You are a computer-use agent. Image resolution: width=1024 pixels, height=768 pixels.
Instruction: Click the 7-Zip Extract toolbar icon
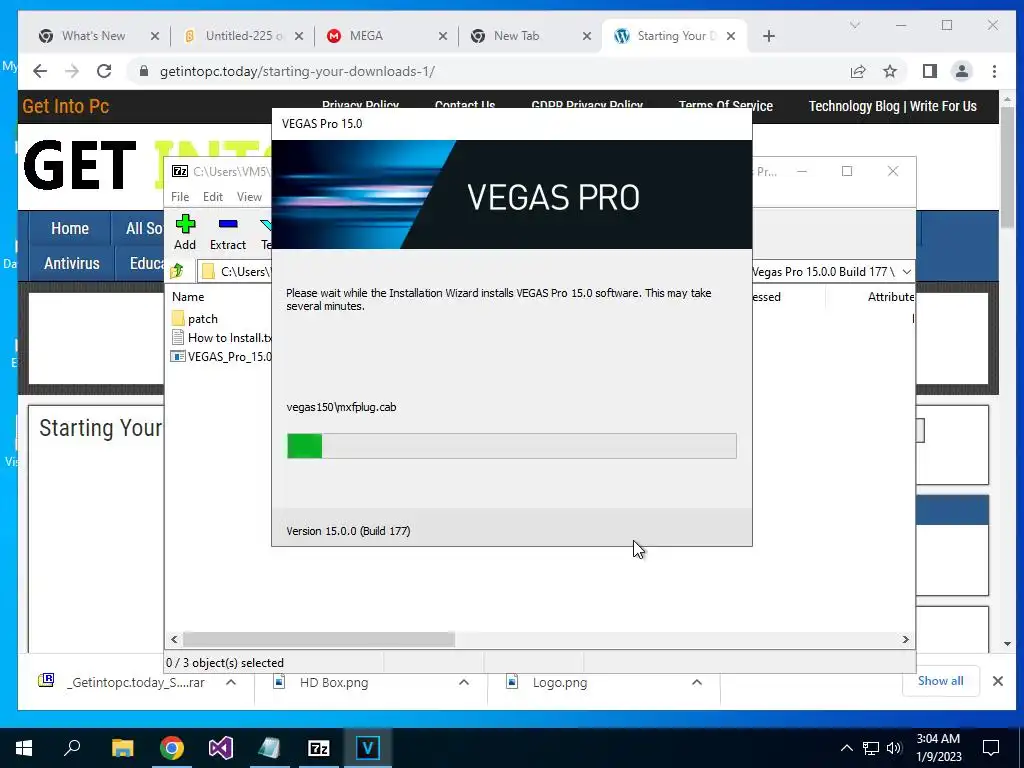pos(227,232)
